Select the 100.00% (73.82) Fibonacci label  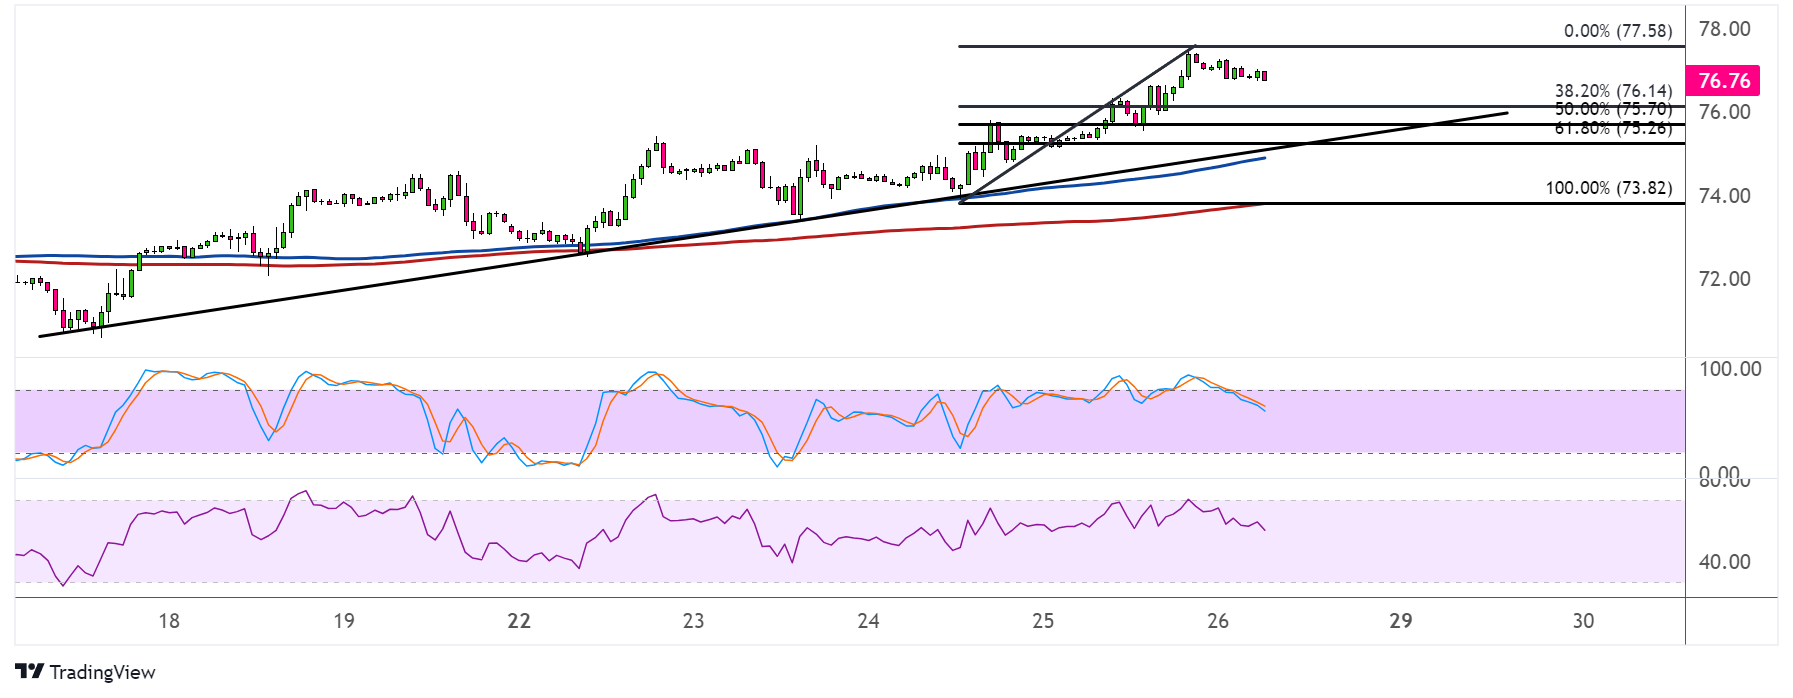[1609, 188]
